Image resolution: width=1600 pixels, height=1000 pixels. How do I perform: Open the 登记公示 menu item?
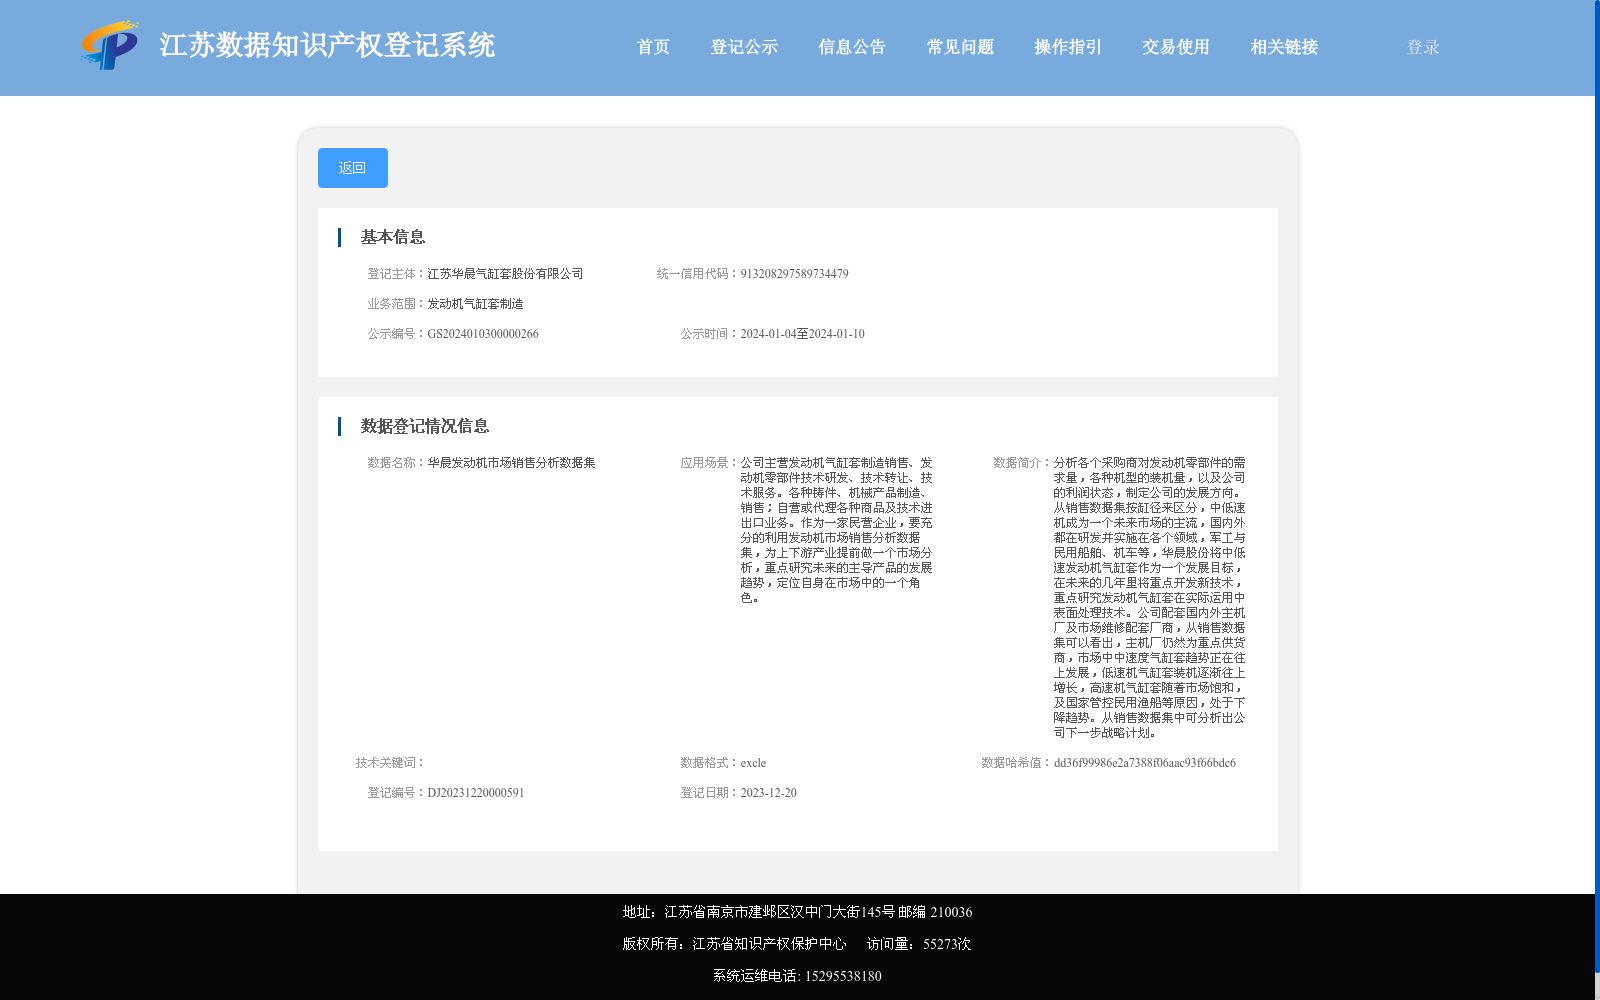[744, 47]
